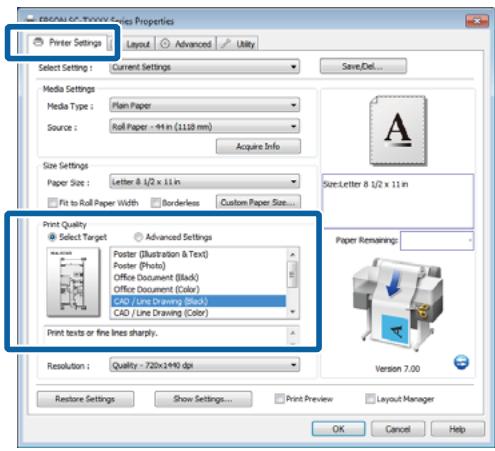Enable the Borderless checkbox
The width and height of the screenshot is (495, 451).
tap(155, 203)
